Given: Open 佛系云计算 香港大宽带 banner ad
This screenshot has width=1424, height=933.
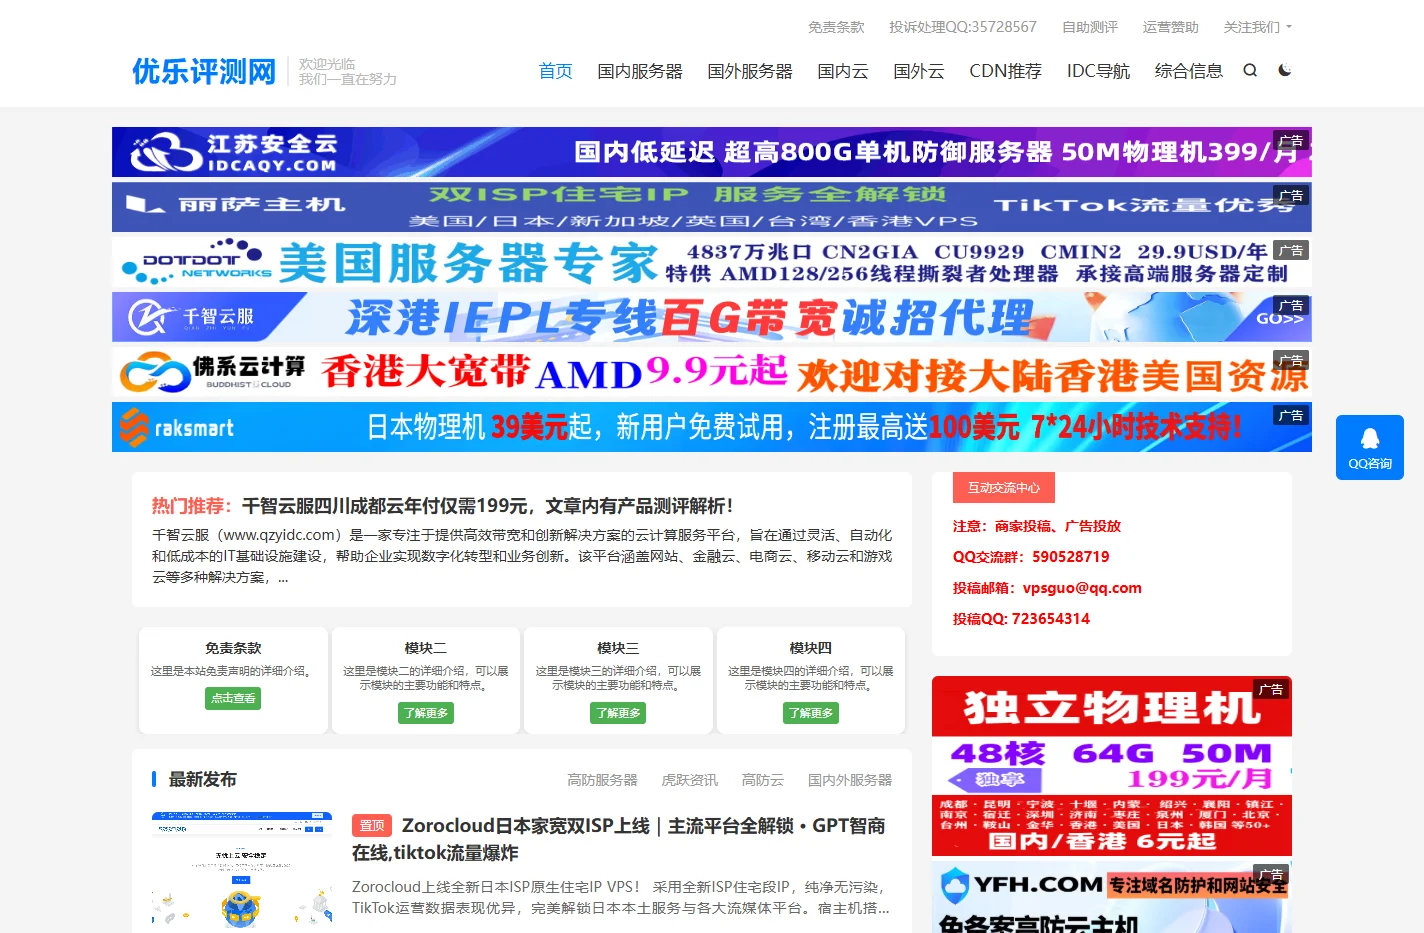Looking at the screenshot, I should [x=712, y=372].
